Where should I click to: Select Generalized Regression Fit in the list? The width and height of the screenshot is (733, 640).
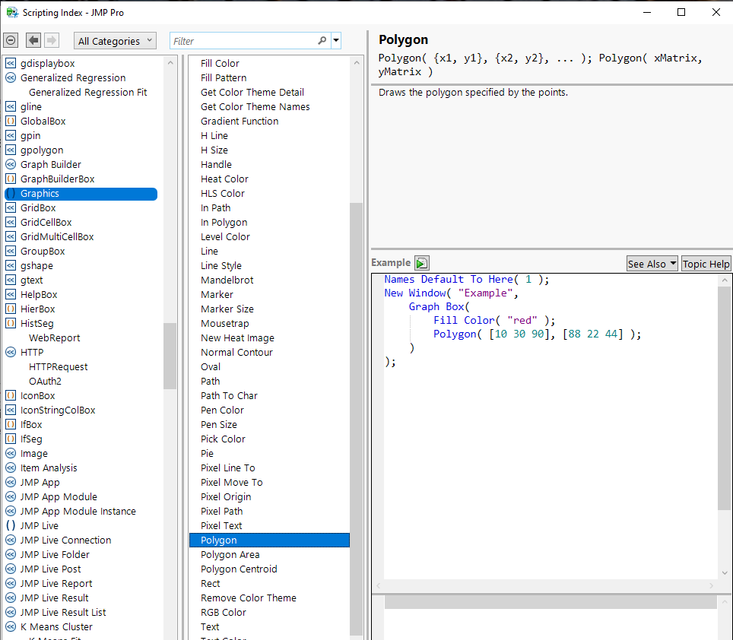[x=88, y=92]
